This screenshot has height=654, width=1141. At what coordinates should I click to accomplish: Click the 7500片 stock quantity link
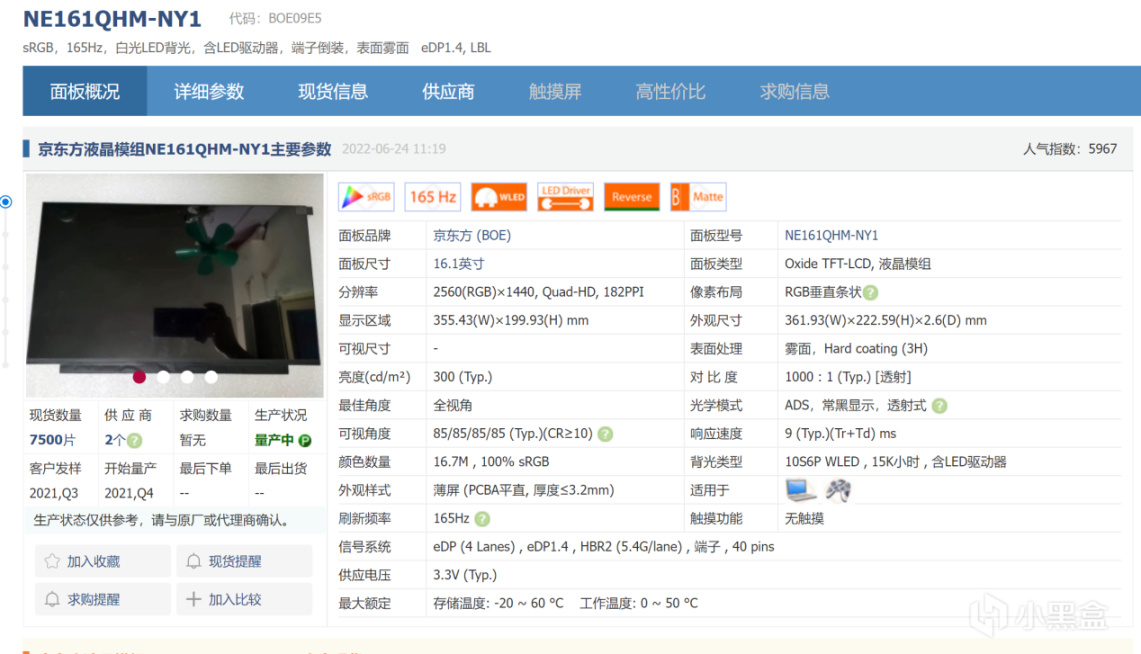point(52,440)
